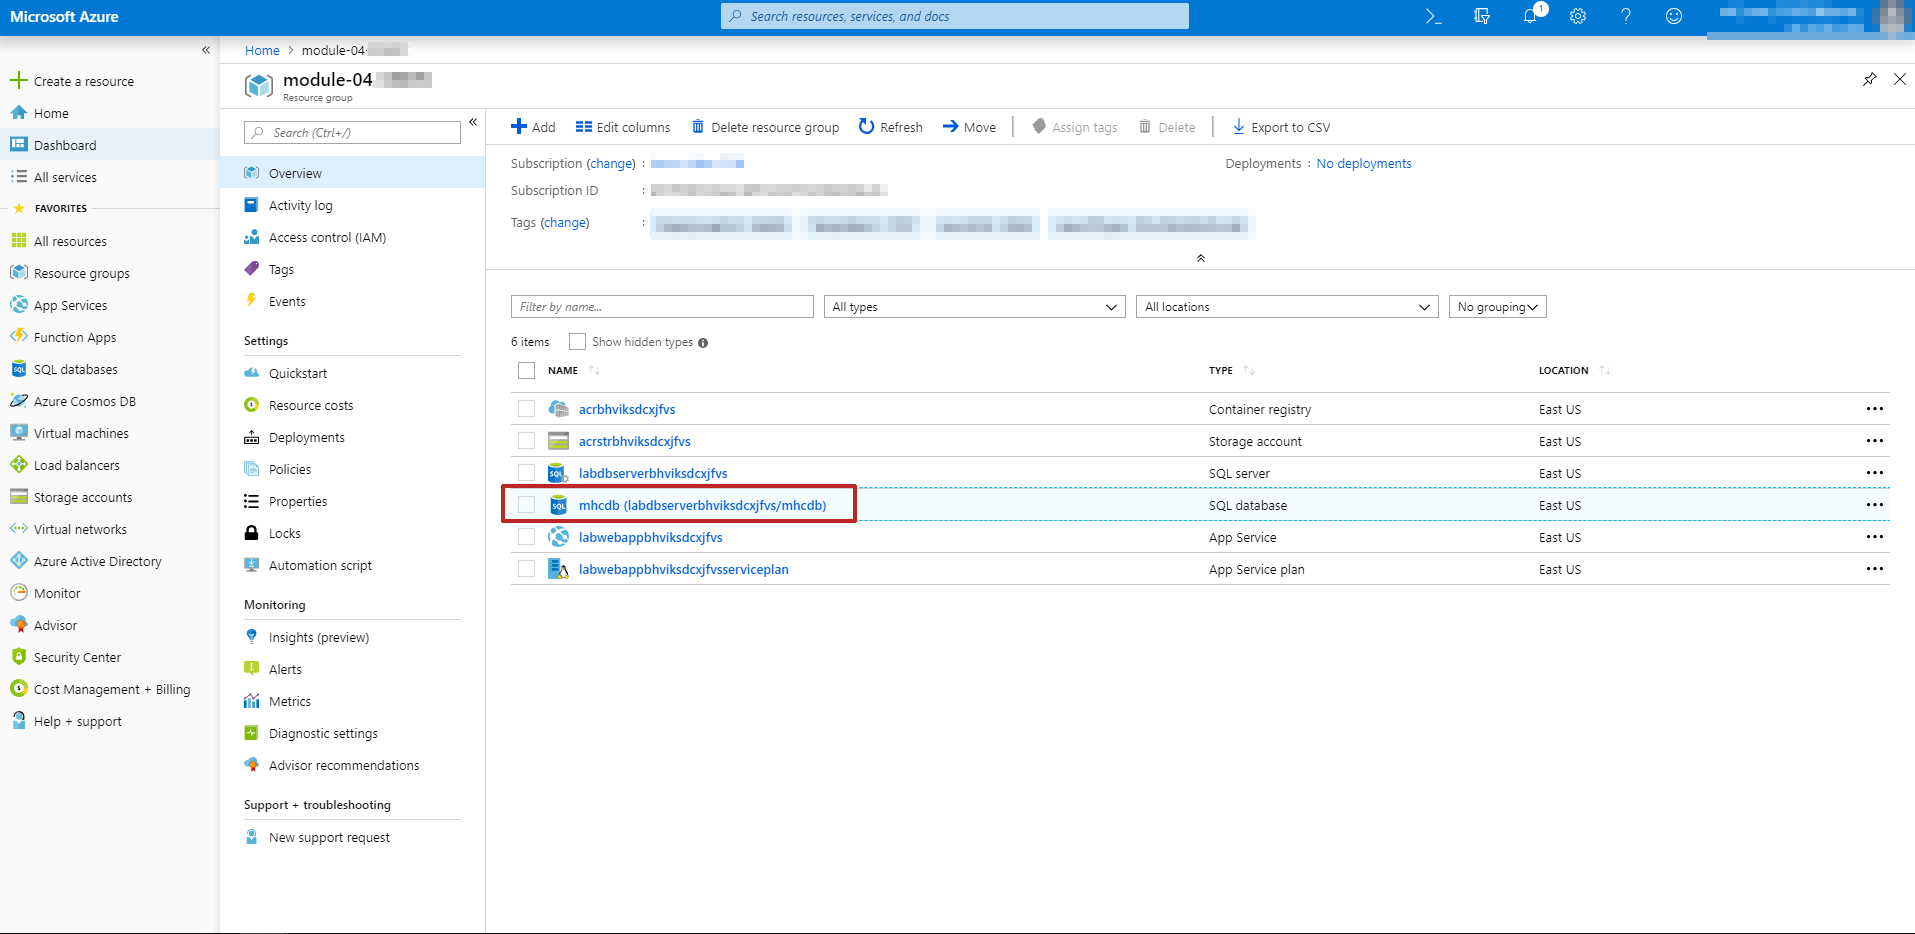
Task: Open notifications bell icon
Action: tap(1530, 16)
